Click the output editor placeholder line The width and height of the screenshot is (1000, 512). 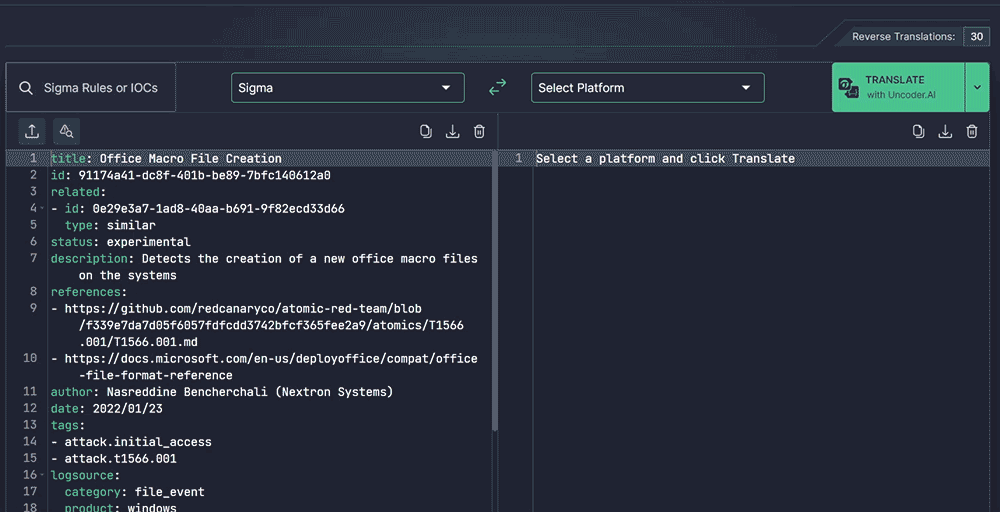pos(665,159)
